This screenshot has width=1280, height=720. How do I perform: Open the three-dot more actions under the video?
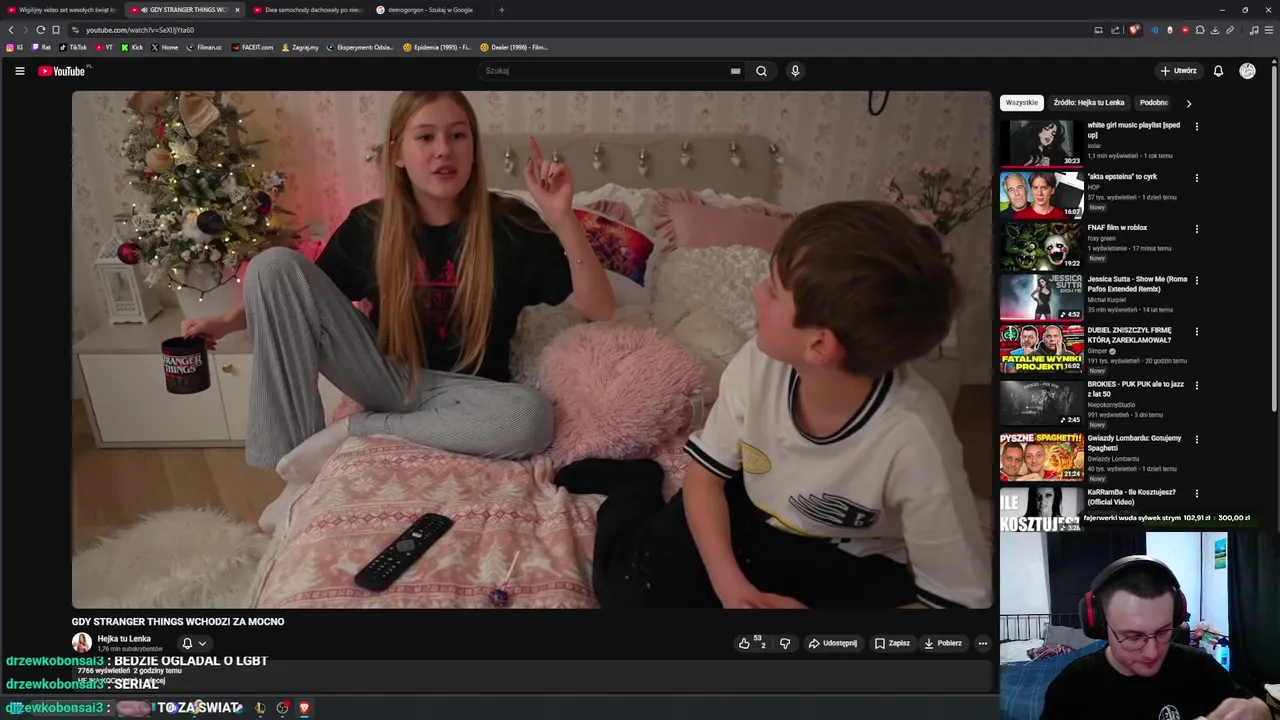pyautogui.click(x=983, y=643)
